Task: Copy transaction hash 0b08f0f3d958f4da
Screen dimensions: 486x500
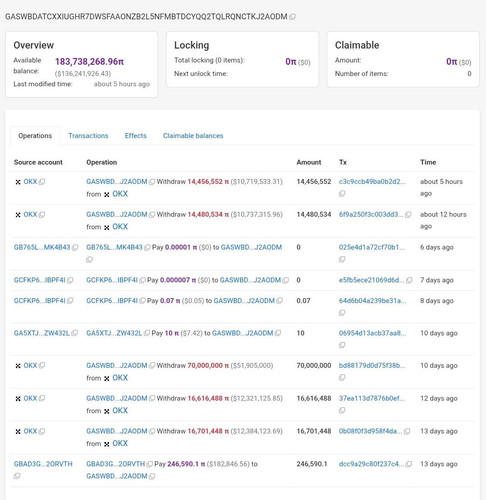Action: point(407,431)
